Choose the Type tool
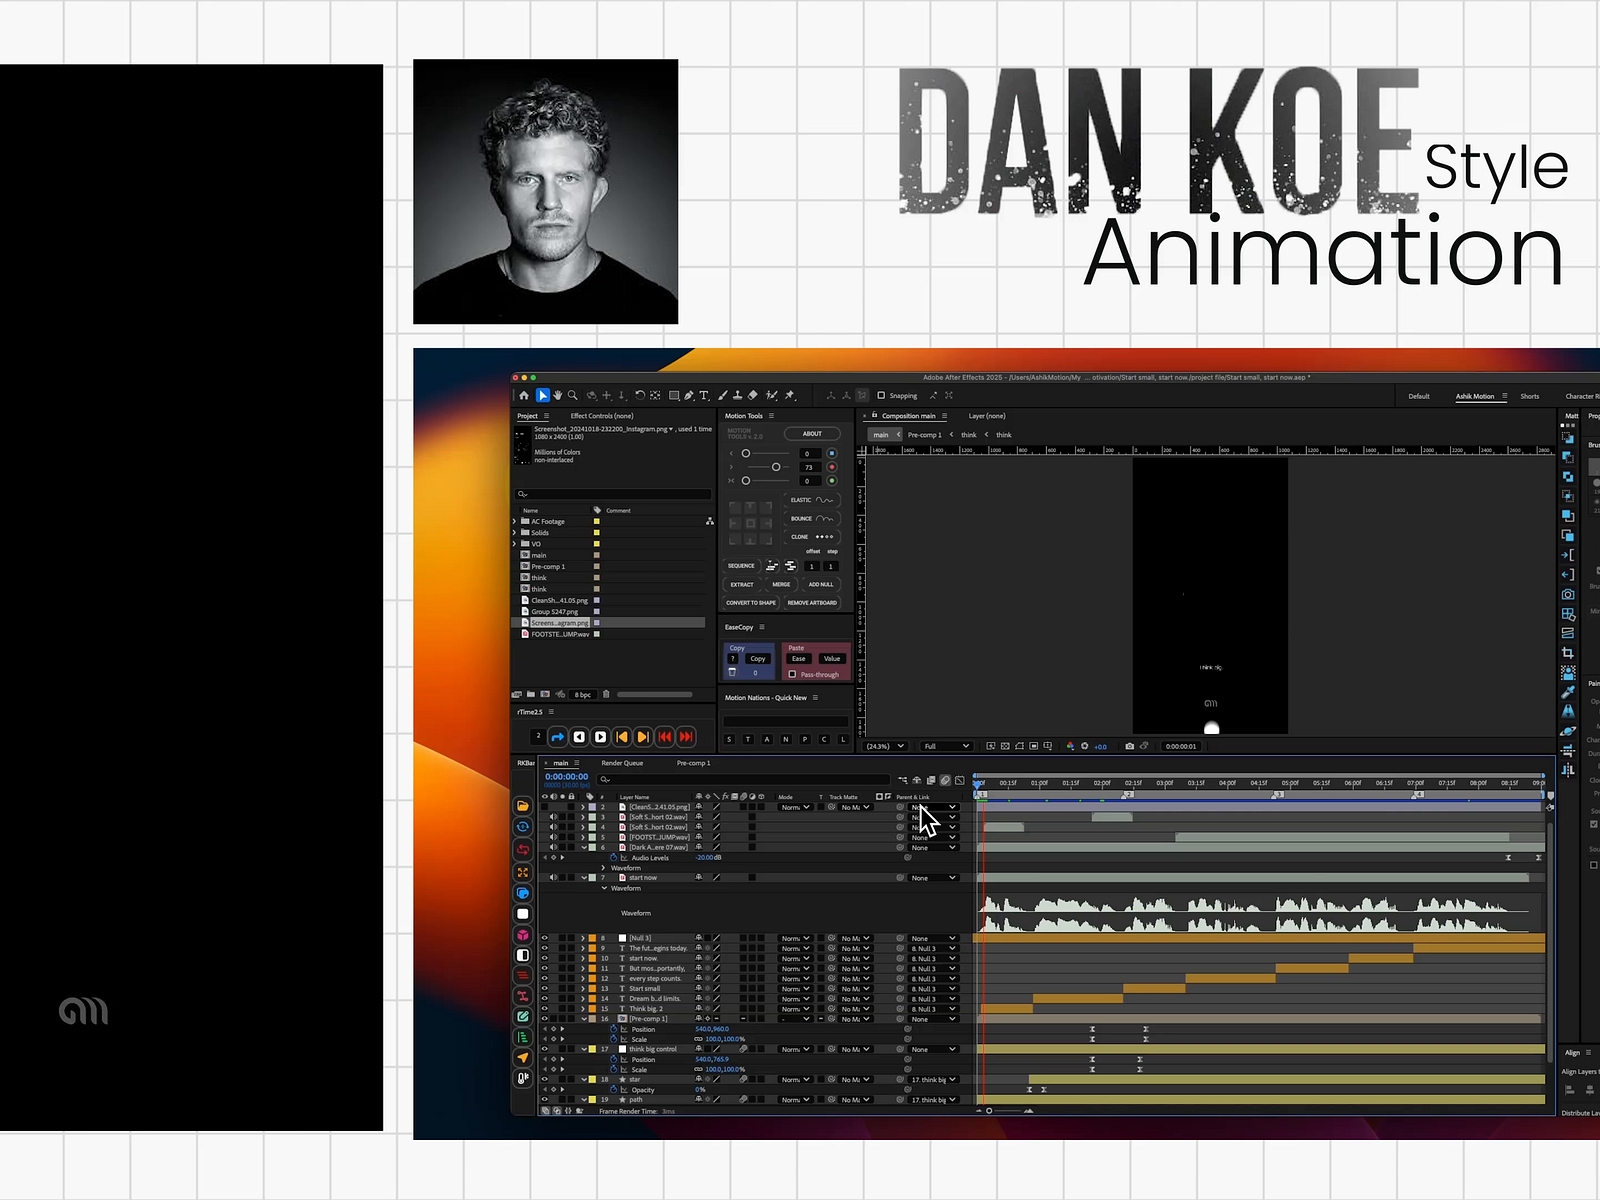 click(x=705, y=396)
